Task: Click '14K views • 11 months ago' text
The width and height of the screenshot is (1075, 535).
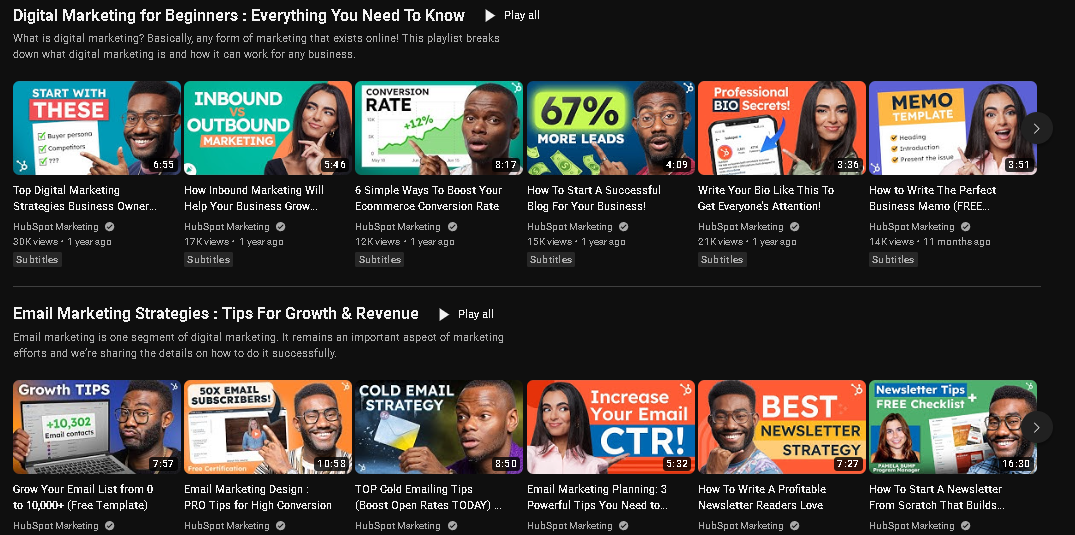Action: [x=930, y=241]
